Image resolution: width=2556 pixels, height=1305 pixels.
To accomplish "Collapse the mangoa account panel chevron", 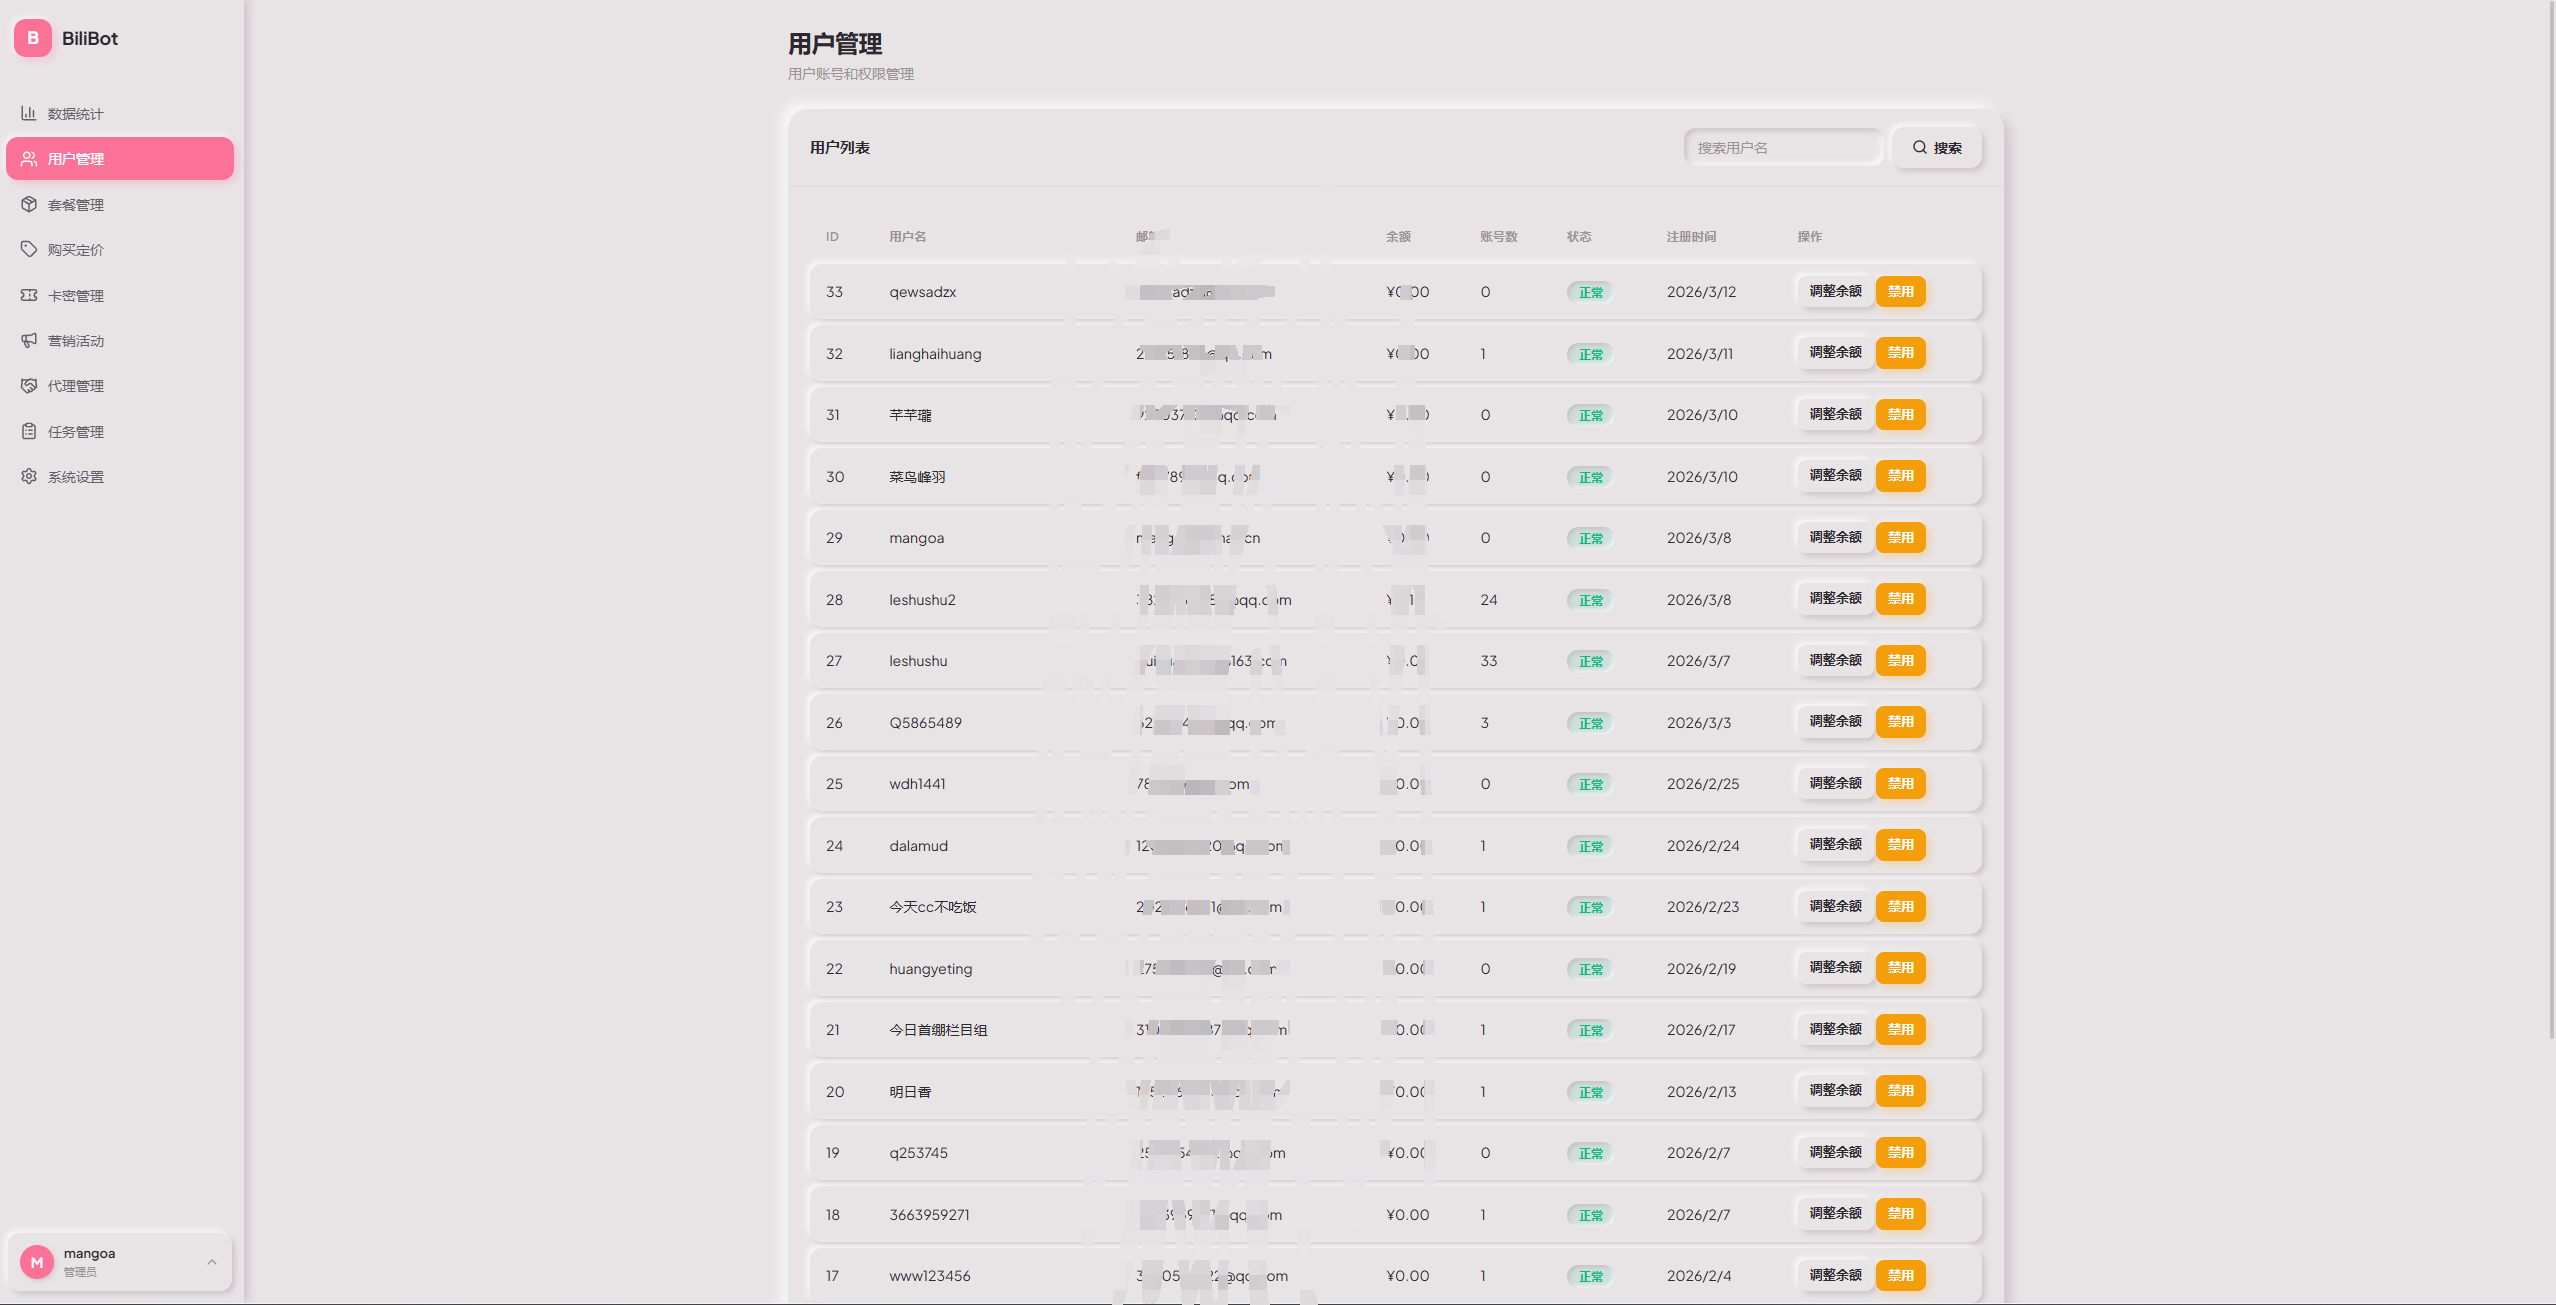I will click(211, 1262).
